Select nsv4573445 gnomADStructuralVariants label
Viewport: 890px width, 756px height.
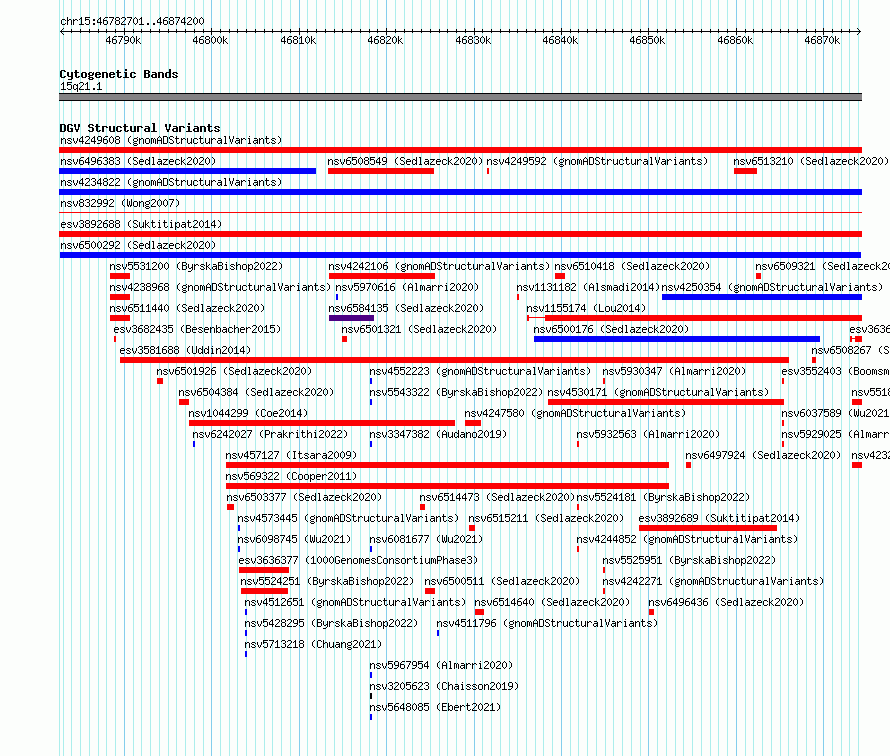pos(347,518)
